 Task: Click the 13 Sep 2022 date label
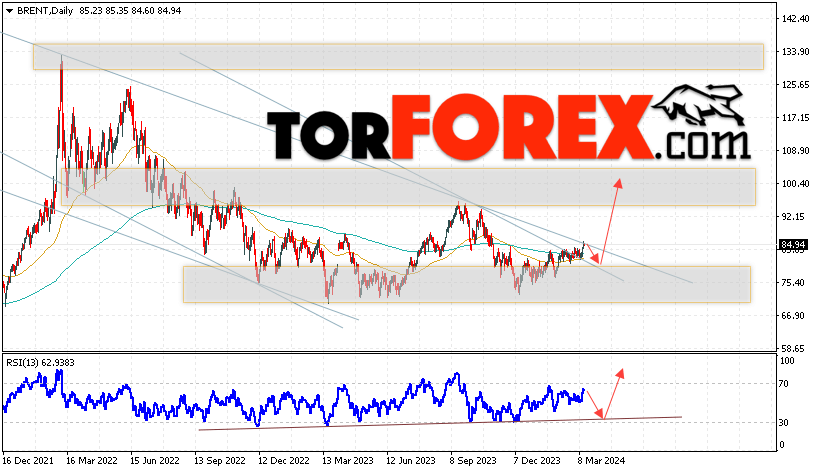coord(220,461)
